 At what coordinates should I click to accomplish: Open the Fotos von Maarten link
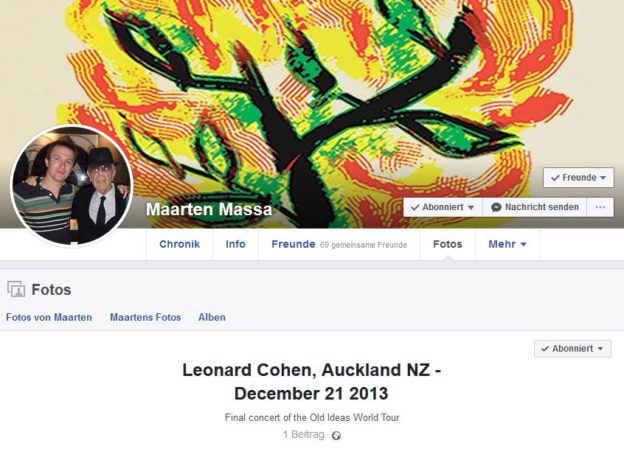point(49,318)
